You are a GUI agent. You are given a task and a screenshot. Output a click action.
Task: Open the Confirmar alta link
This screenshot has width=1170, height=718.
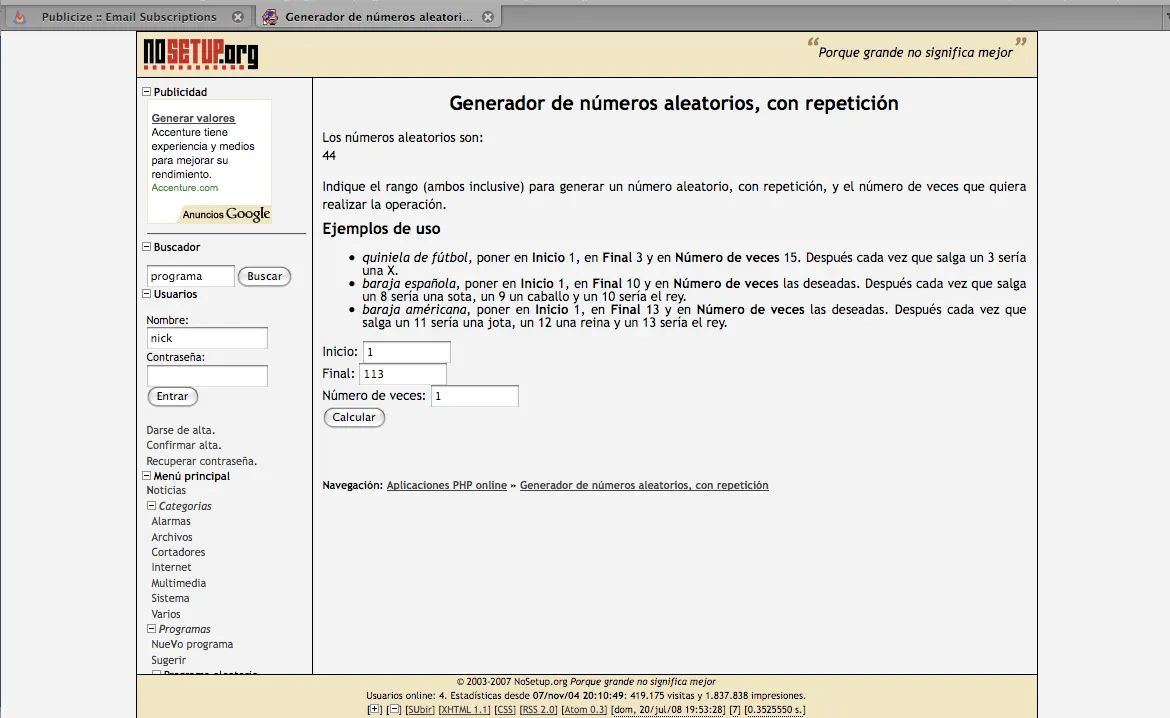click(184, 446)
